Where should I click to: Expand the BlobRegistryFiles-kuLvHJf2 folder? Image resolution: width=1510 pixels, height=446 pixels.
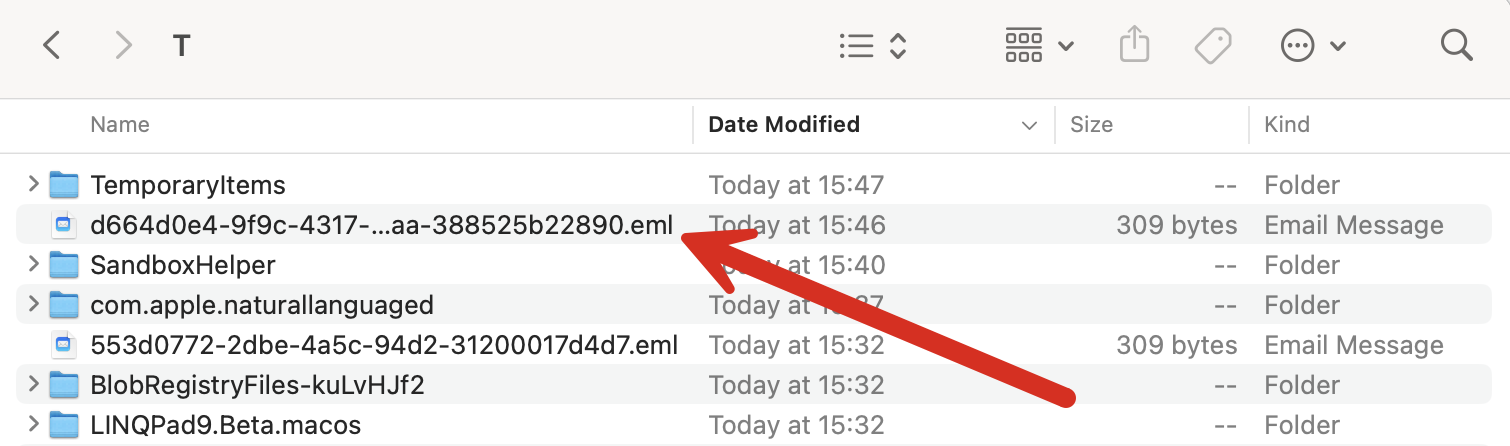(33, 384)
